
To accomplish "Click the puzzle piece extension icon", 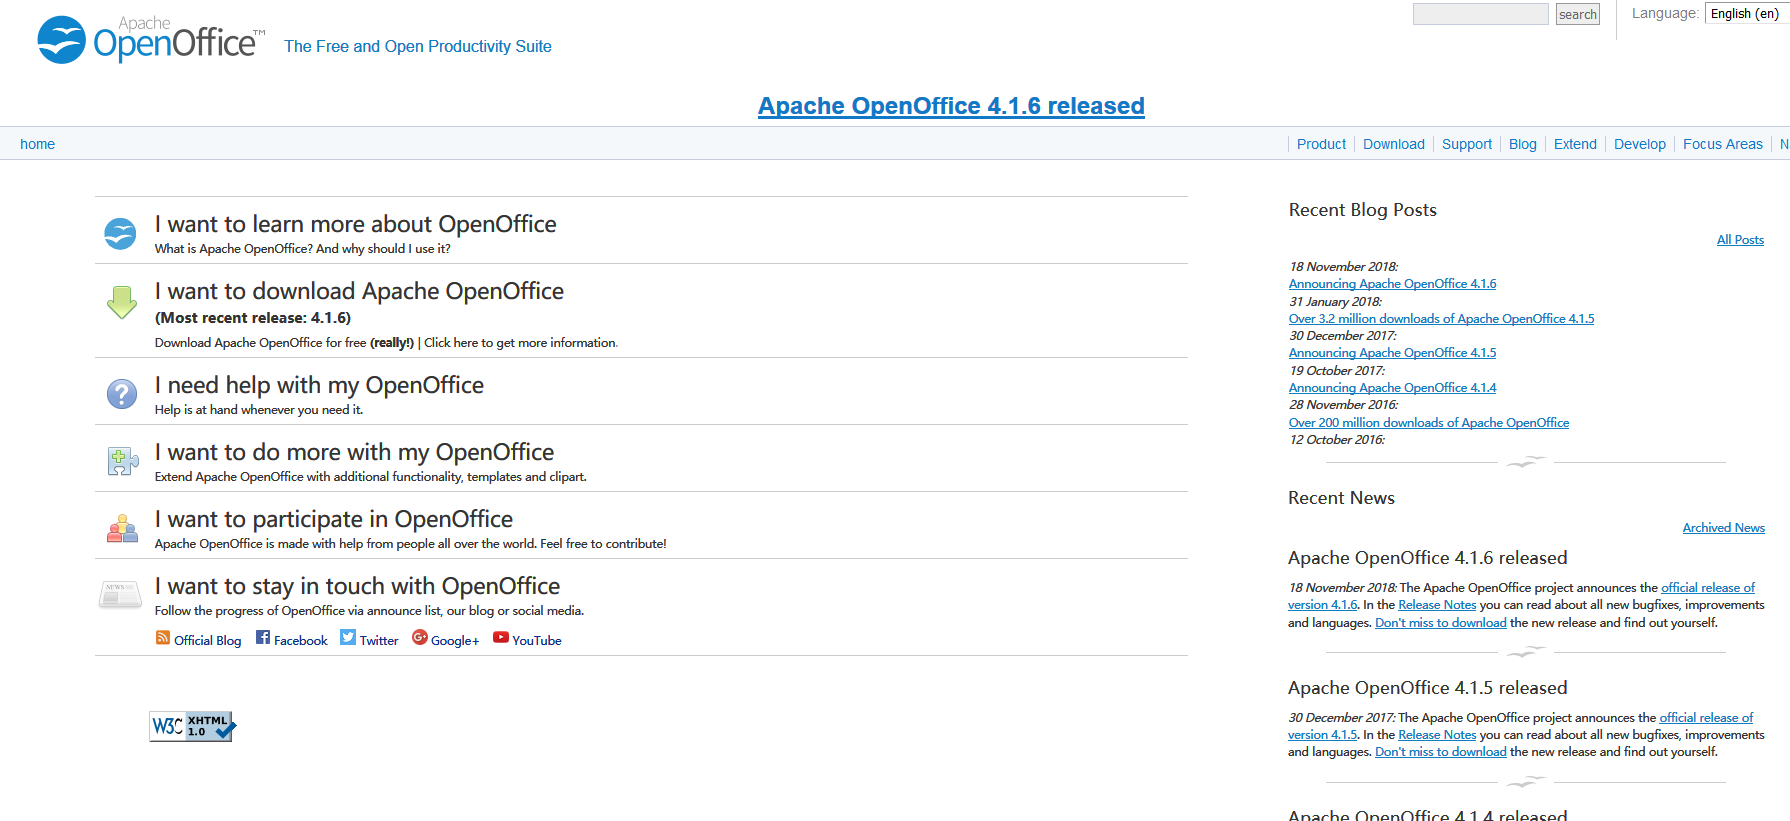I will coord(122,461).
